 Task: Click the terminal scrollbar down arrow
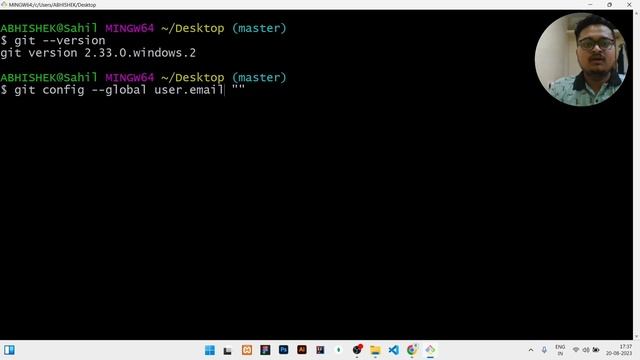click(636, 336)
